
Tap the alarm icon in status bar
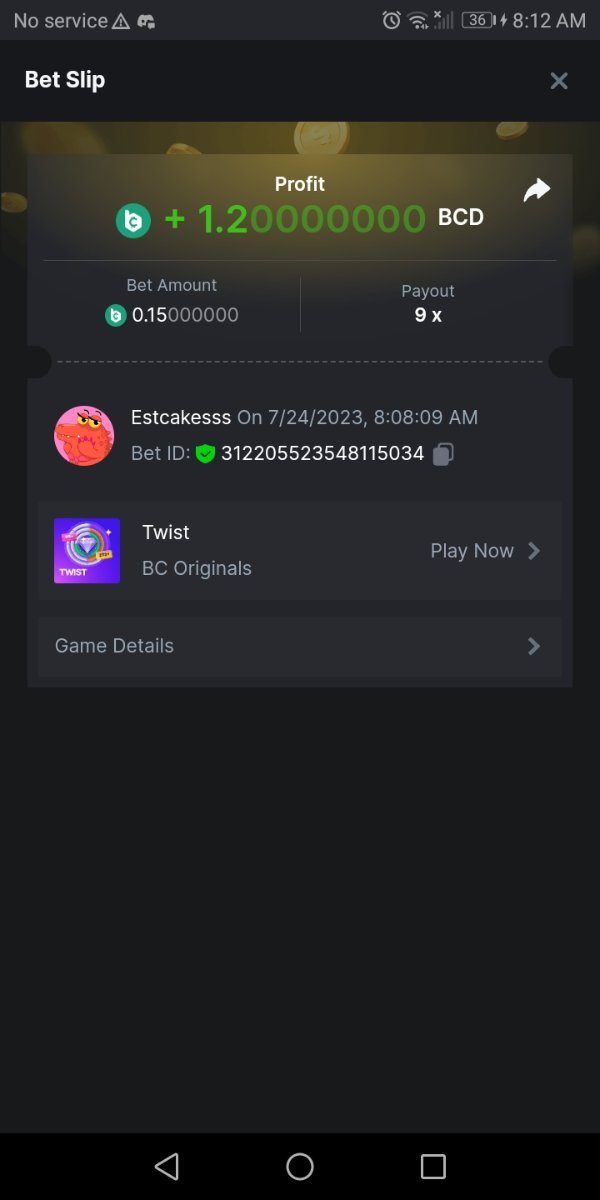(x=391, y=21)
